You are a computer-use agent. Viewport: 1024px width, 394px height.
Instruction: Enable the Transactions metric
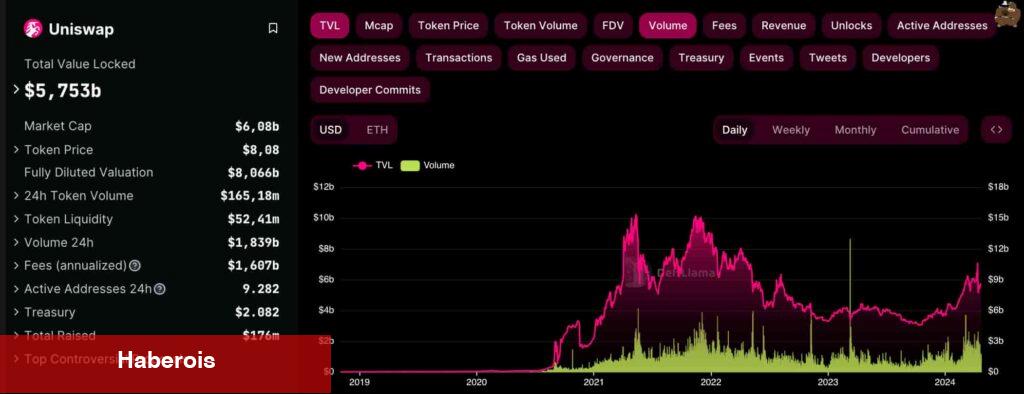point(458,57)
